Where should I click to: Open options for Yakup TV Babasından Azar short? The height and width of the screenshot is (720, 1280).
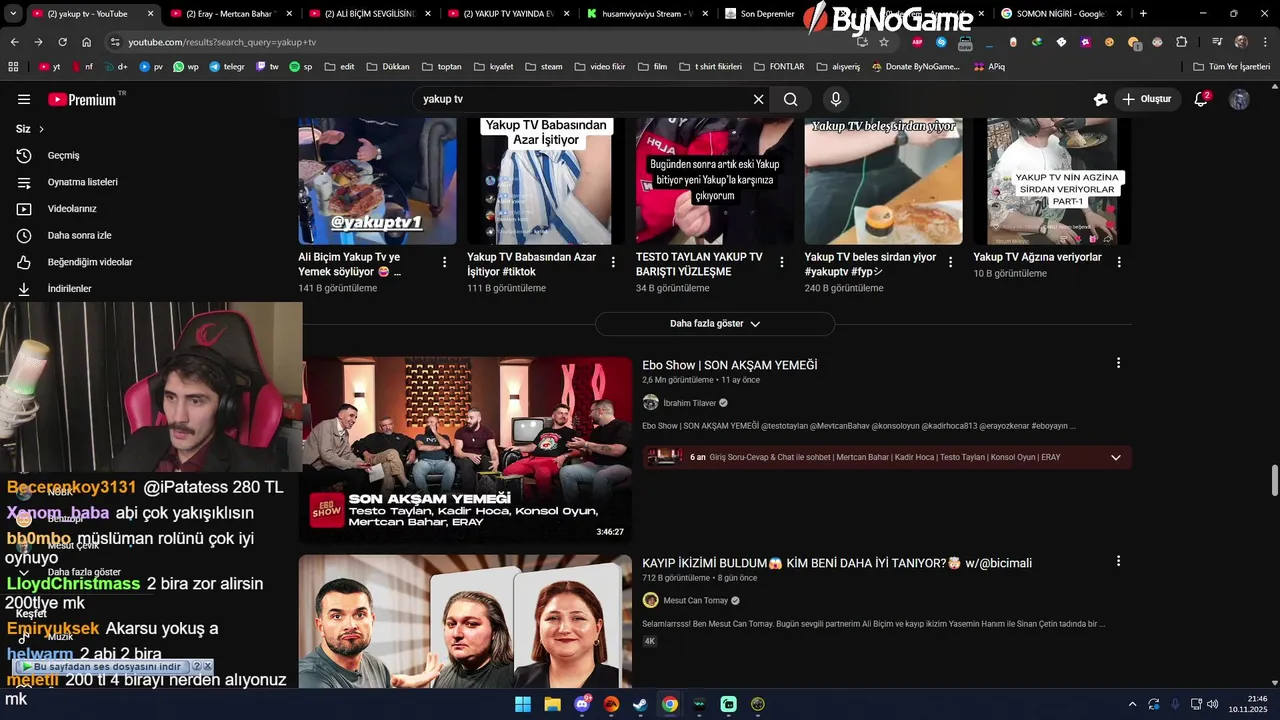pos(613,262)
